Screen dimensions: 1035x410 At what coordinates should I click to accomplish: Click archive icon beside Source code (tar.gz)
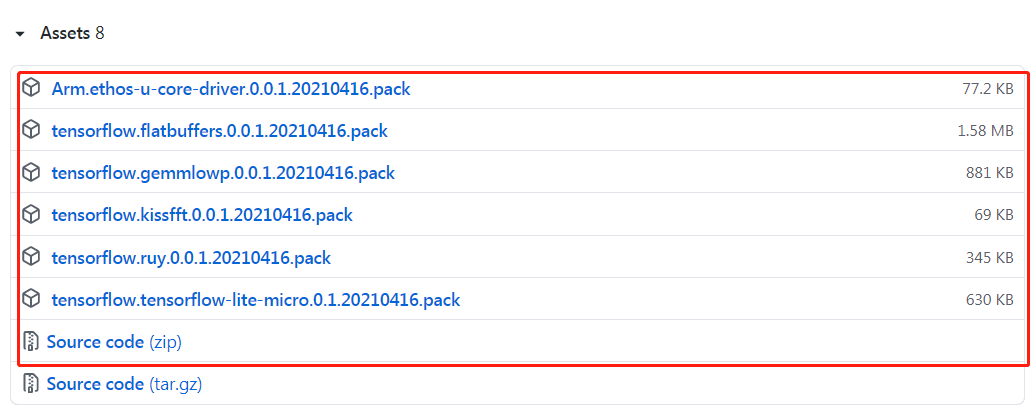pyautogui.click(x=31, y=383)
